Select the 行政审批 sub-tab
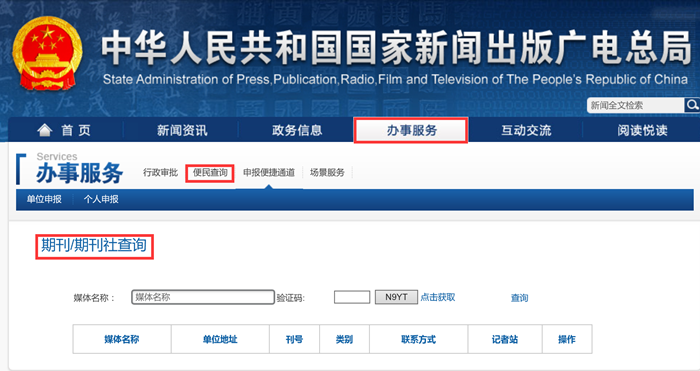 [160, 172]
